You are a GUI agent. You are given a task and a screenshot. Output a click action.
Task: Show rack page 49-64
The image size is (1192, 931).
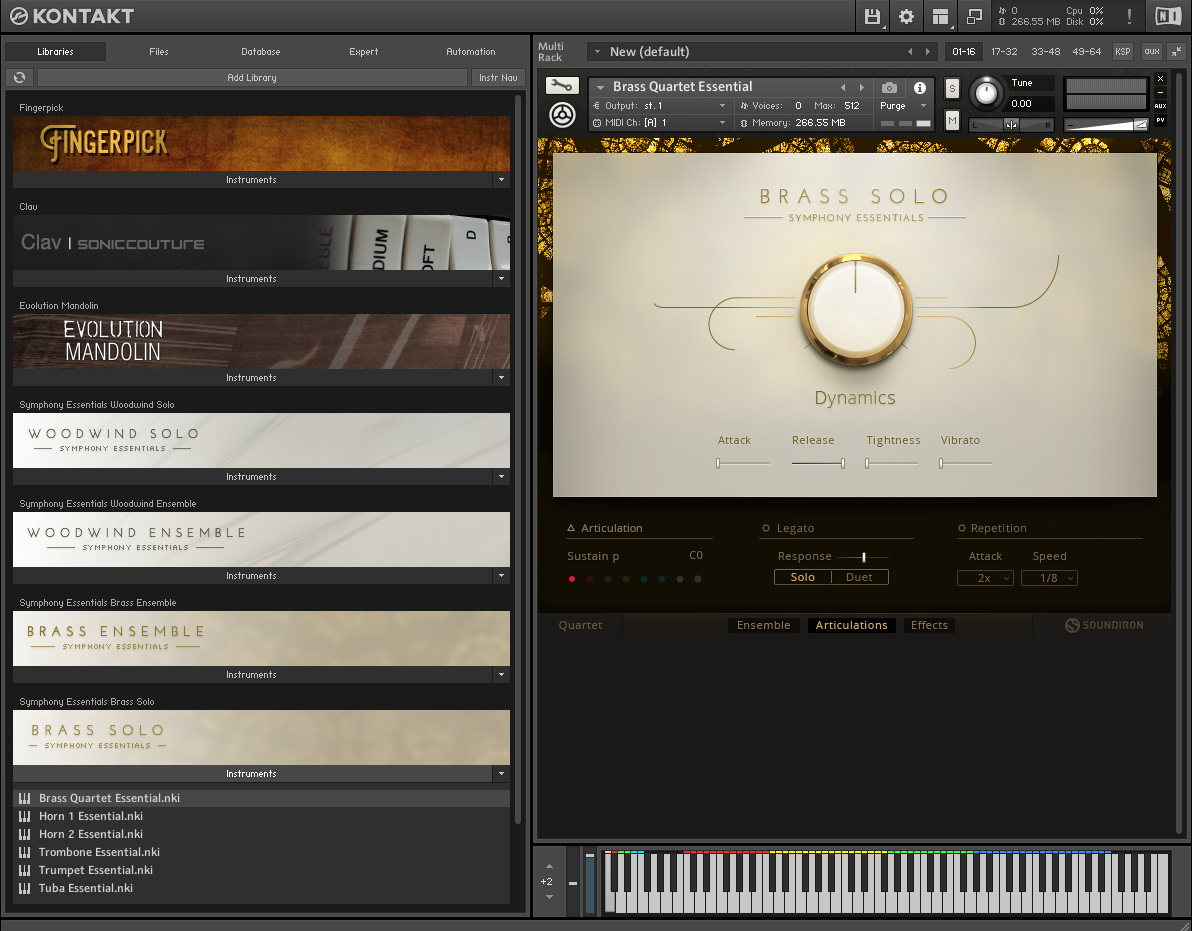pos(1086,52)
